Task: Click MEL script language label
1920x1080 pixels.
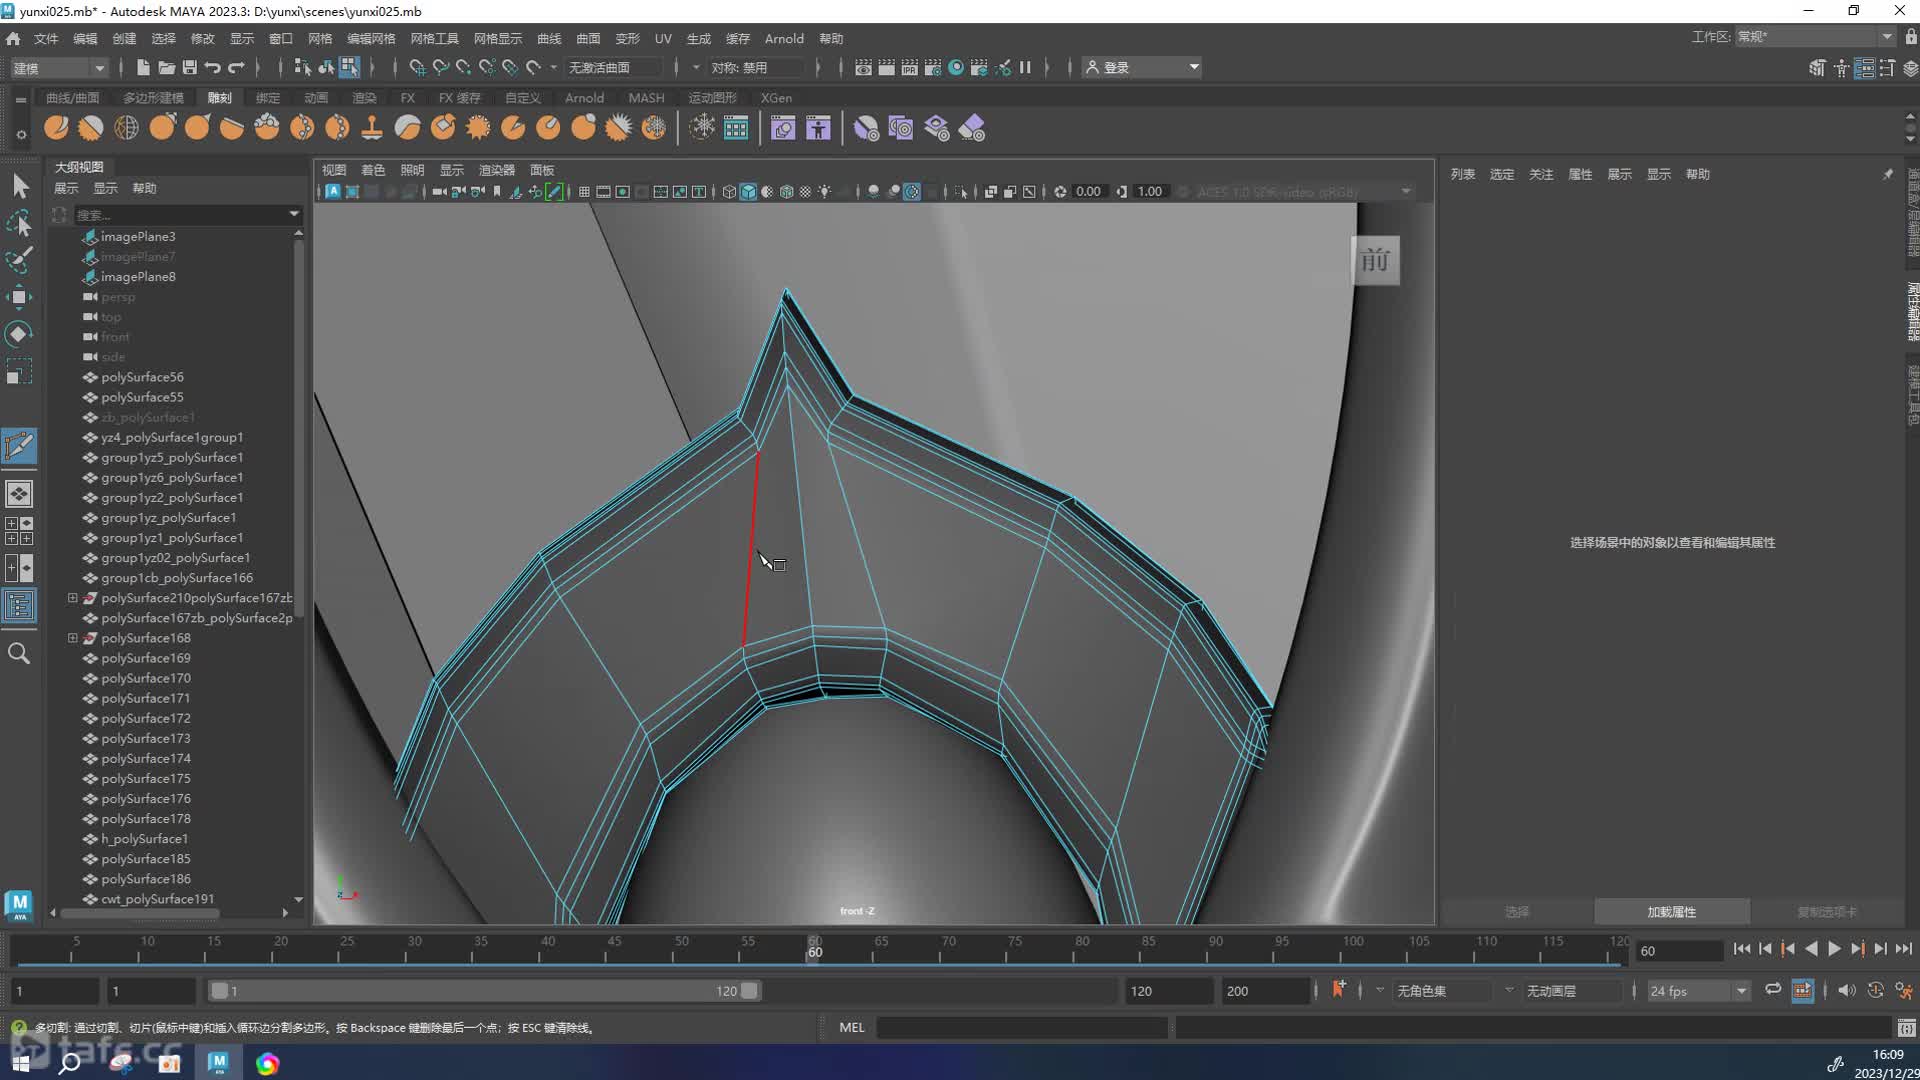Action: point(852,1027)
